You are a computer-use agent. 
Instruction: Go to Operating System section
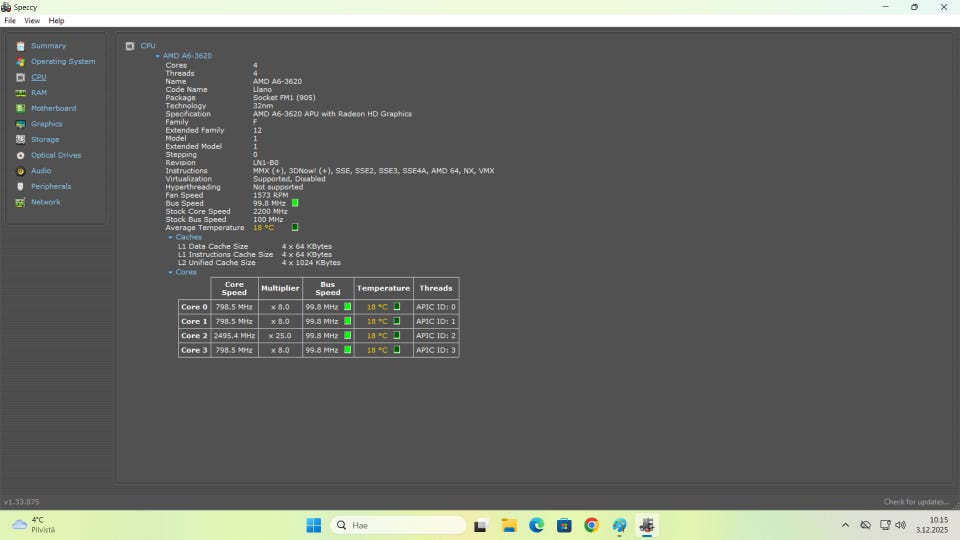pyautogui.click(x=63, y=61)
